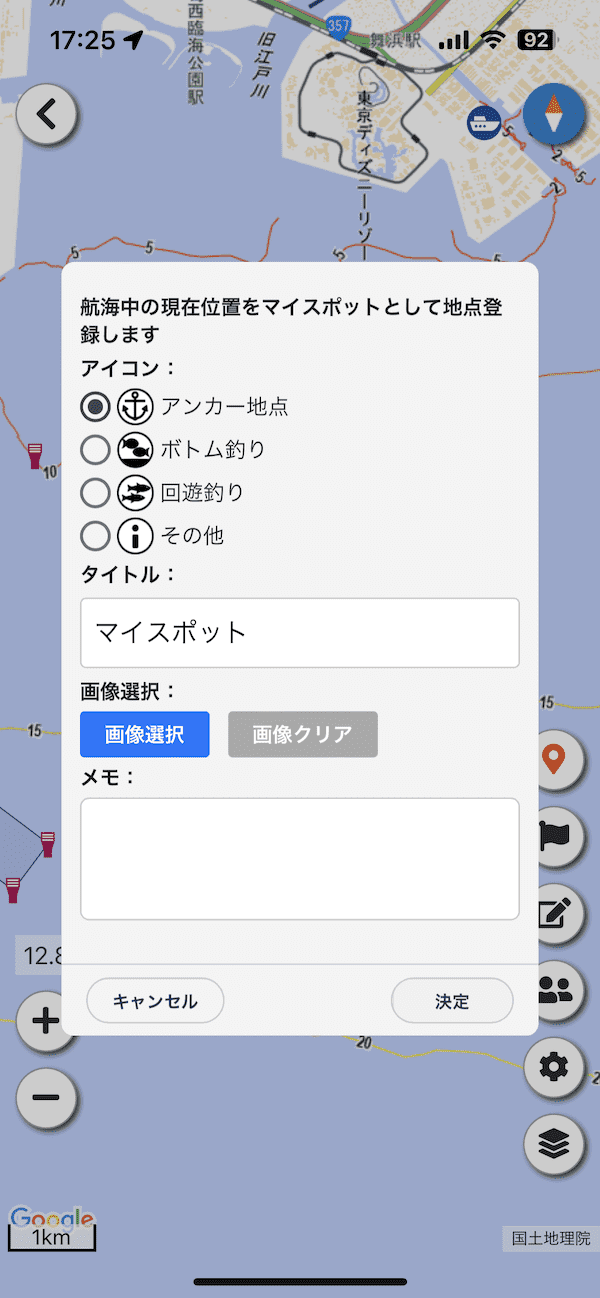Screen dimensions: 600x1298
Task: Select the ボトム釣り radio option
Action: 96,450
